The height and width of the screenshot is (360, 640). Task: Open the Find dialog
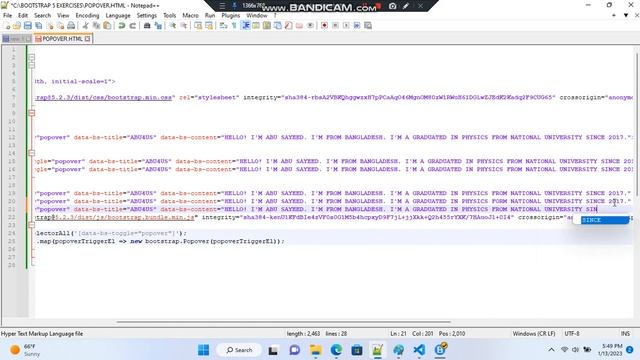tap(147, 26)
